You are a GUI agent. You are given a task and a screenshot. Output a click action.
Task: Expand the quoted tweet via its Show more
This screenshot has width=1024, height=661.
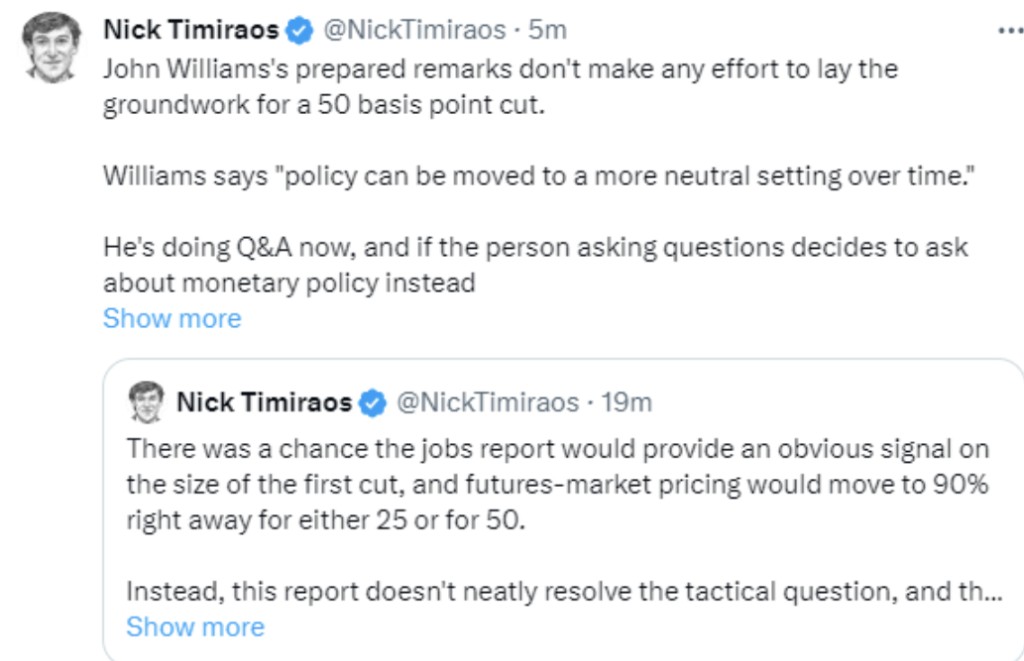point(195,627)
